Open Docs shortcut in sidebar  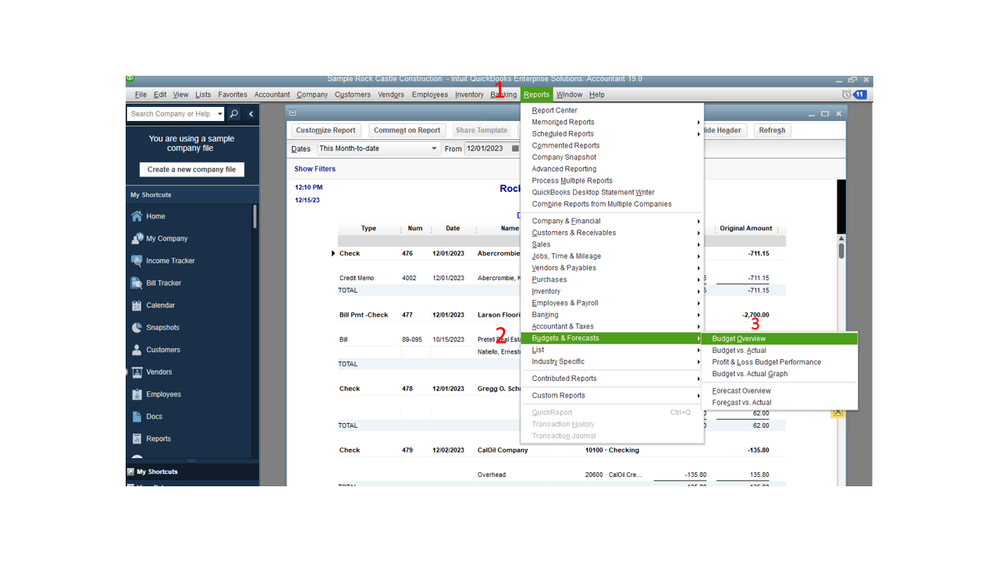pyautogui.click(x=154, y=417)
